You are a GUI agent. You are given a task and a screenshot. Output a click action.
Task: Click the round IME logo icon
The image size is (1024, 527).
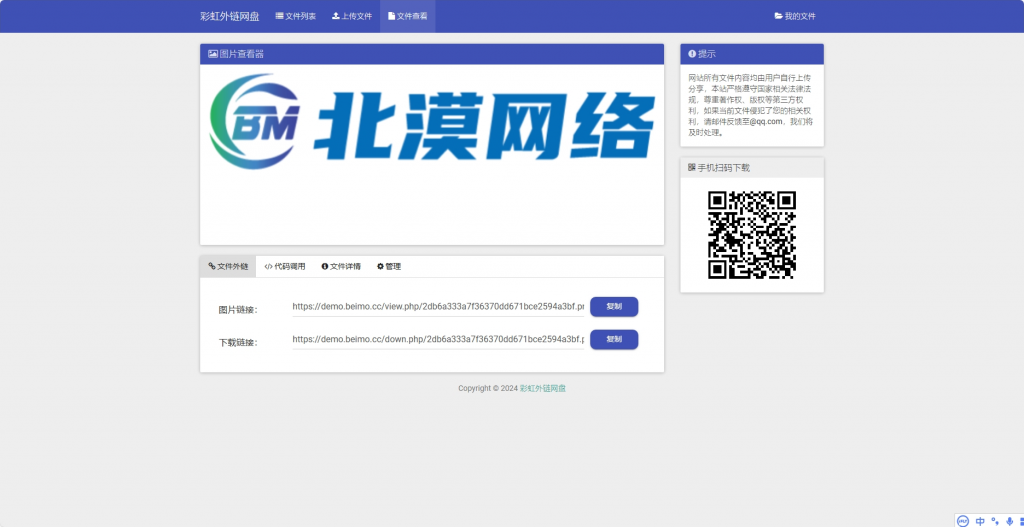tap(963, 520)
